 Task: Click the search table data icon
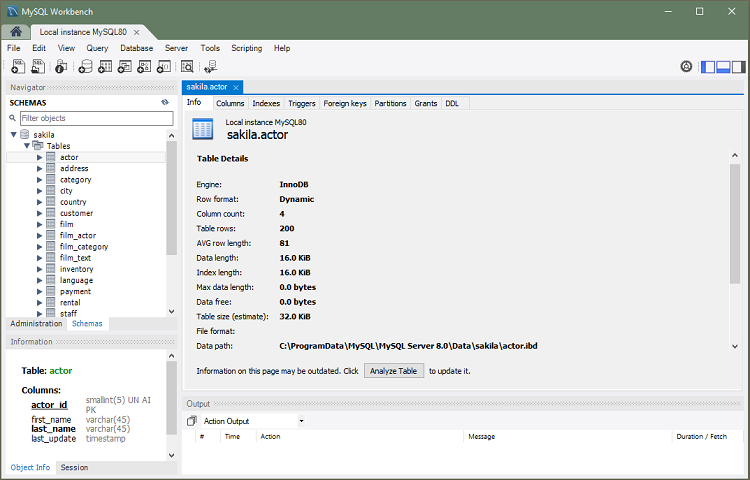click(186, 67)
